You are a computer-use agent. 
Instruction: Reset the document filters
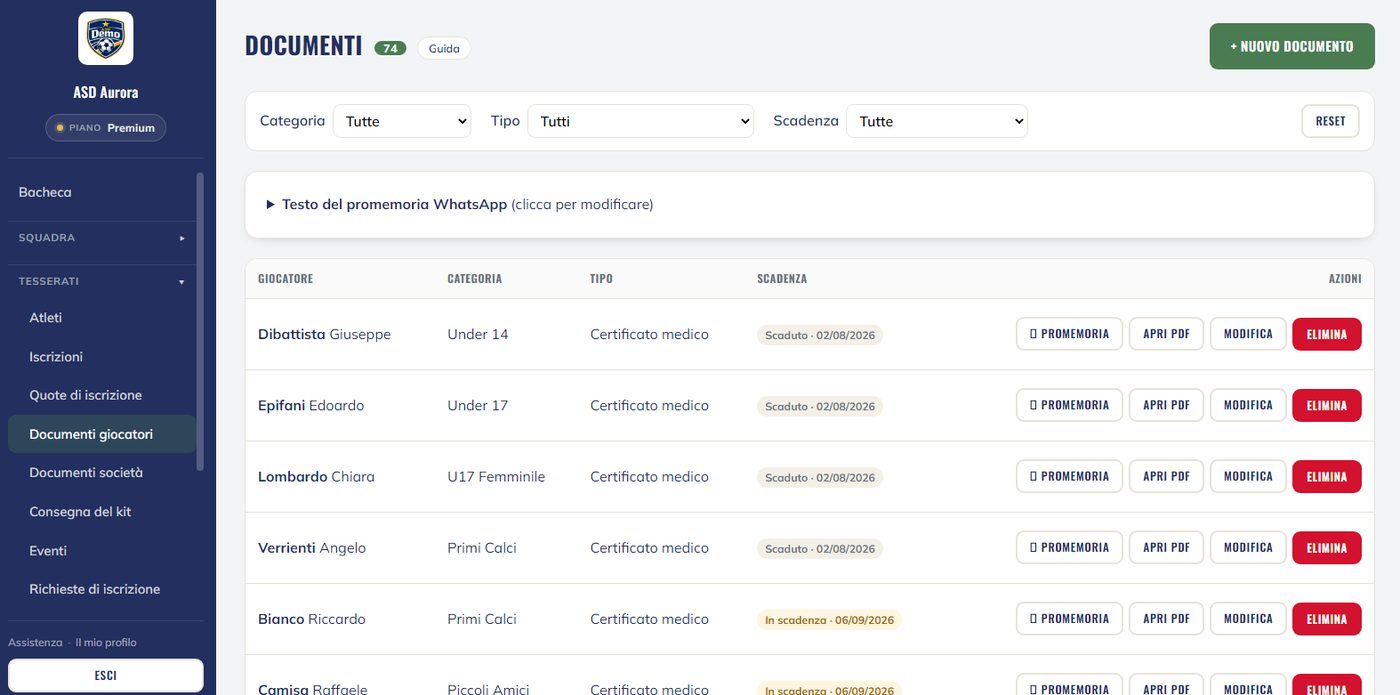click(1330, 121)
